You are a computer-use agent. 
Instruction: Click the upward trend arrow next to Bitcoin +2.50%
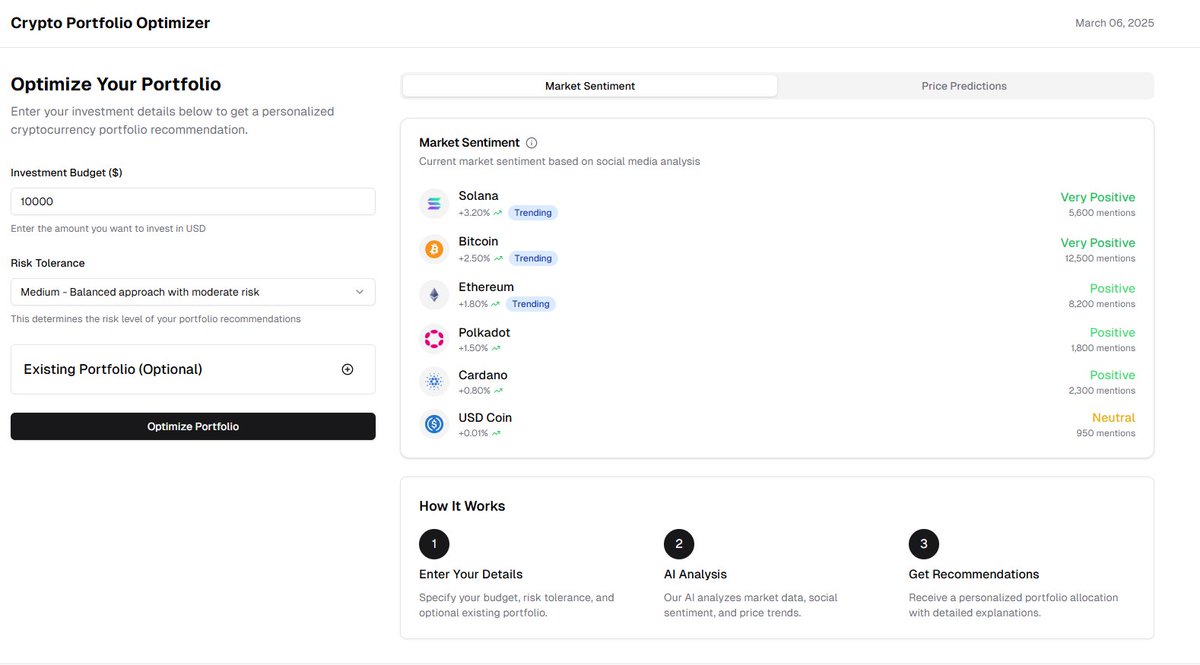tap(498, 258)
